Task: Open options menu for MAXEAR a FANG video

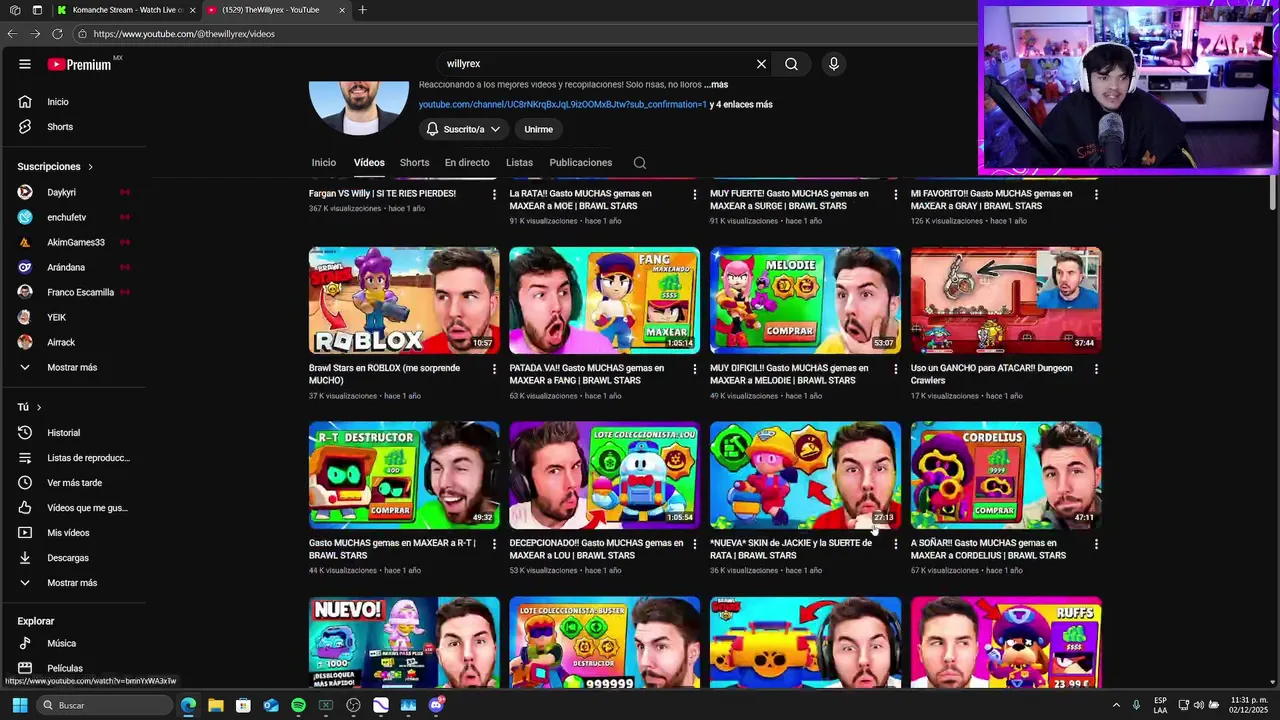Action: coord(695,369)
